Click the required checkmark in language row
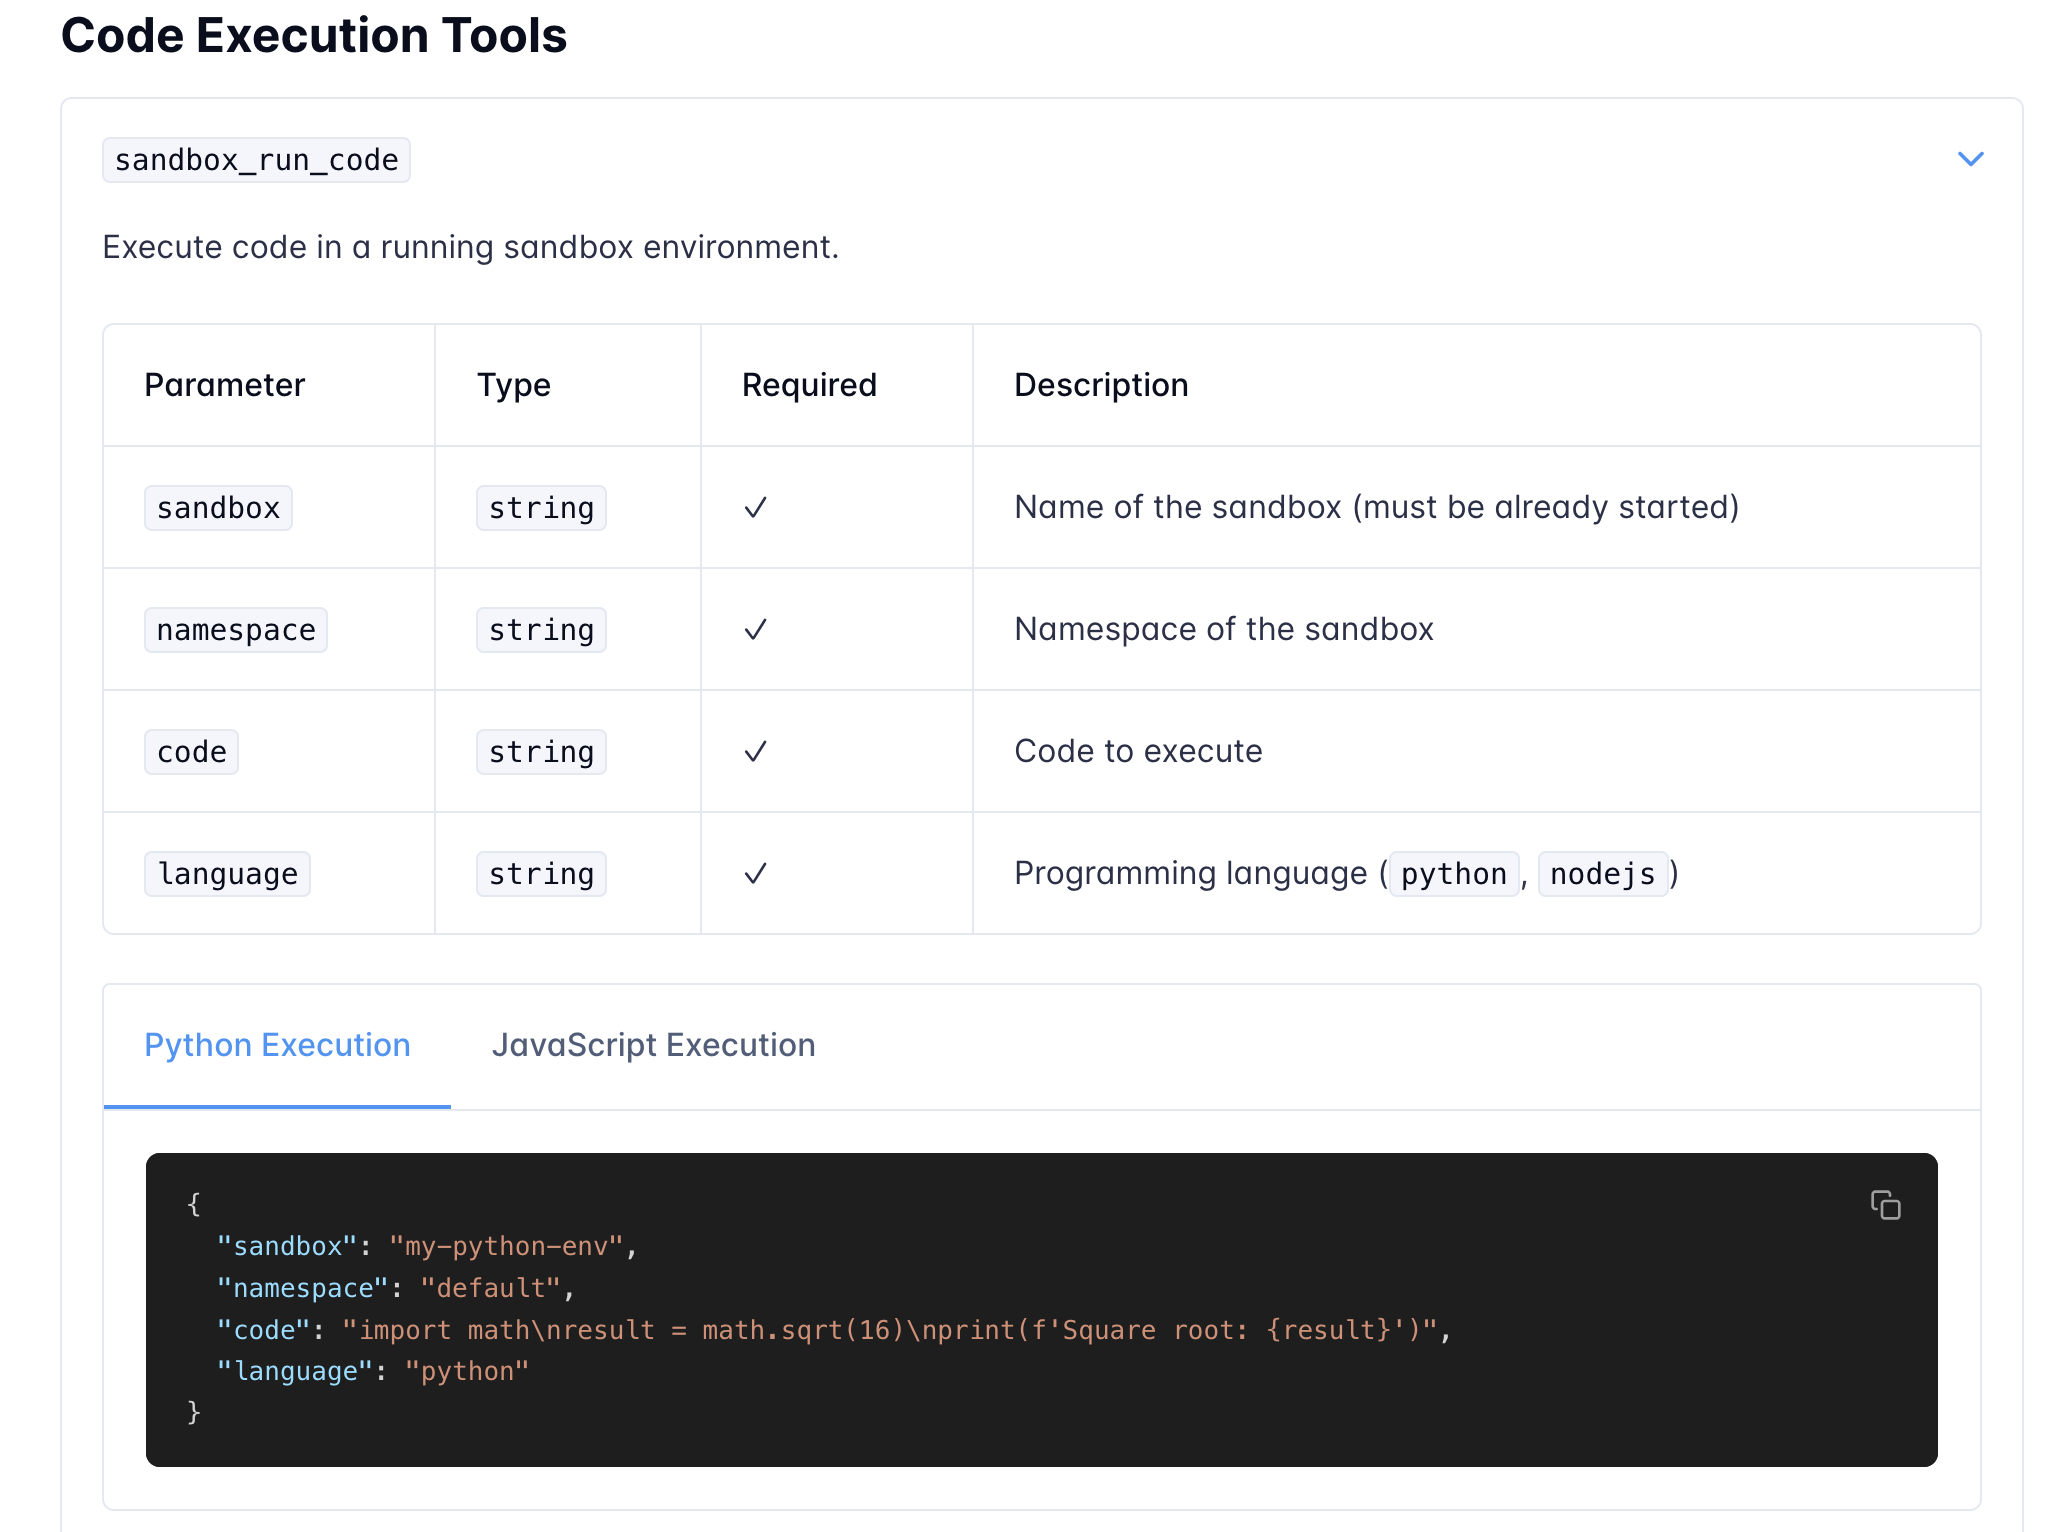 pos(756,874)
